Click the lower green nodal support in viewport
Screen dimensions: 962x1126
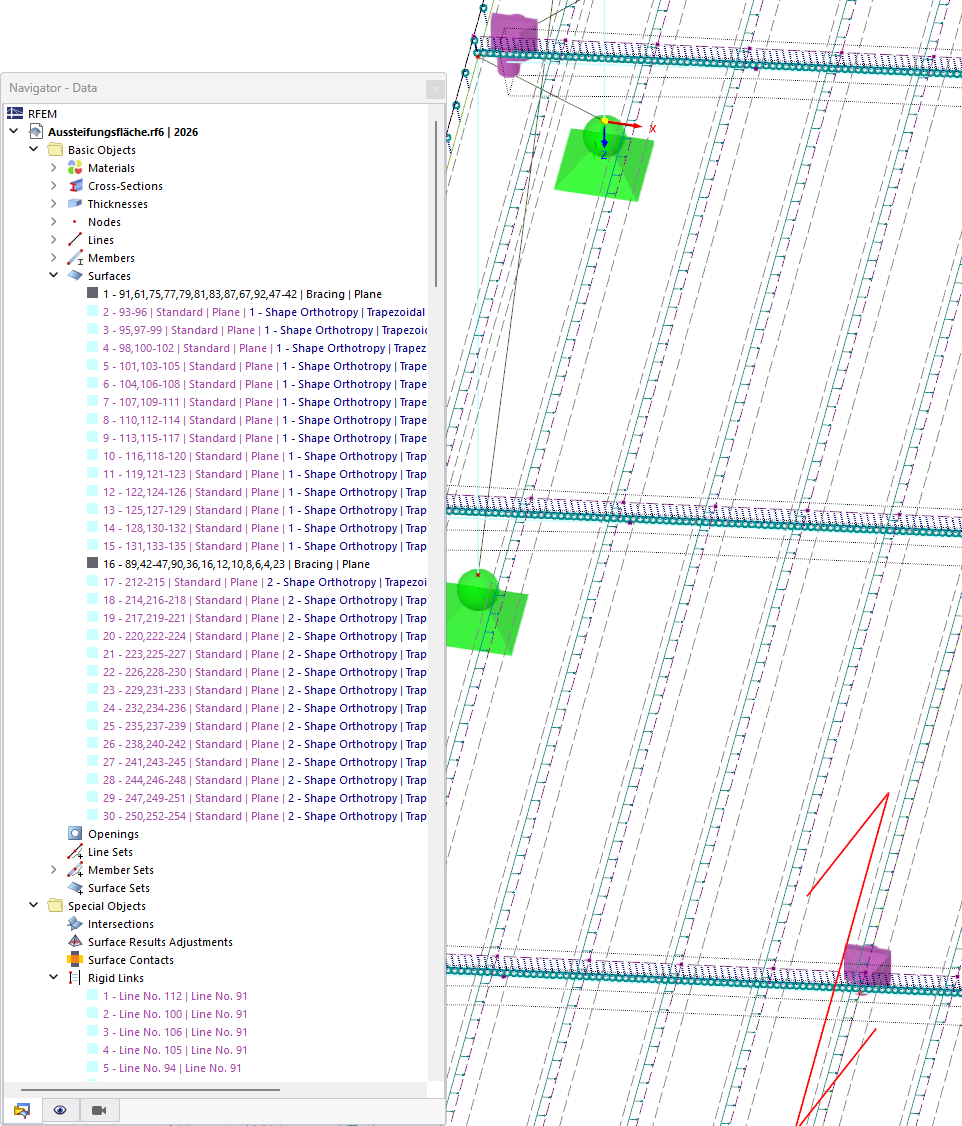point(485,610)
